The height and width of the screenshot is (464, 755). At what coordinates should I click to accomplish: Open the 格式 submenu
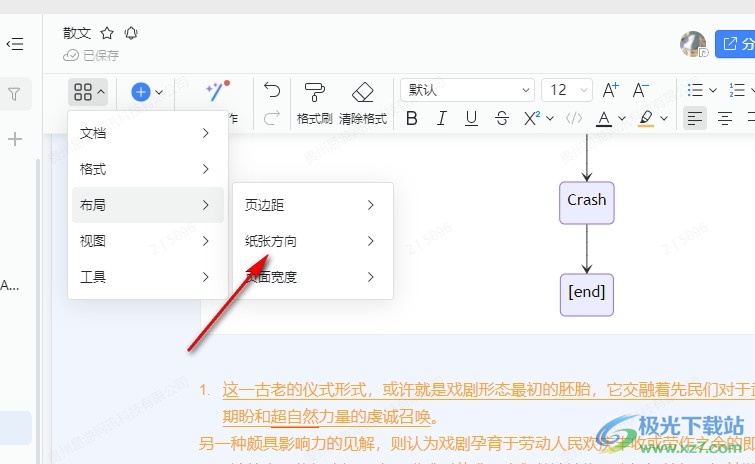click(148, 169)
